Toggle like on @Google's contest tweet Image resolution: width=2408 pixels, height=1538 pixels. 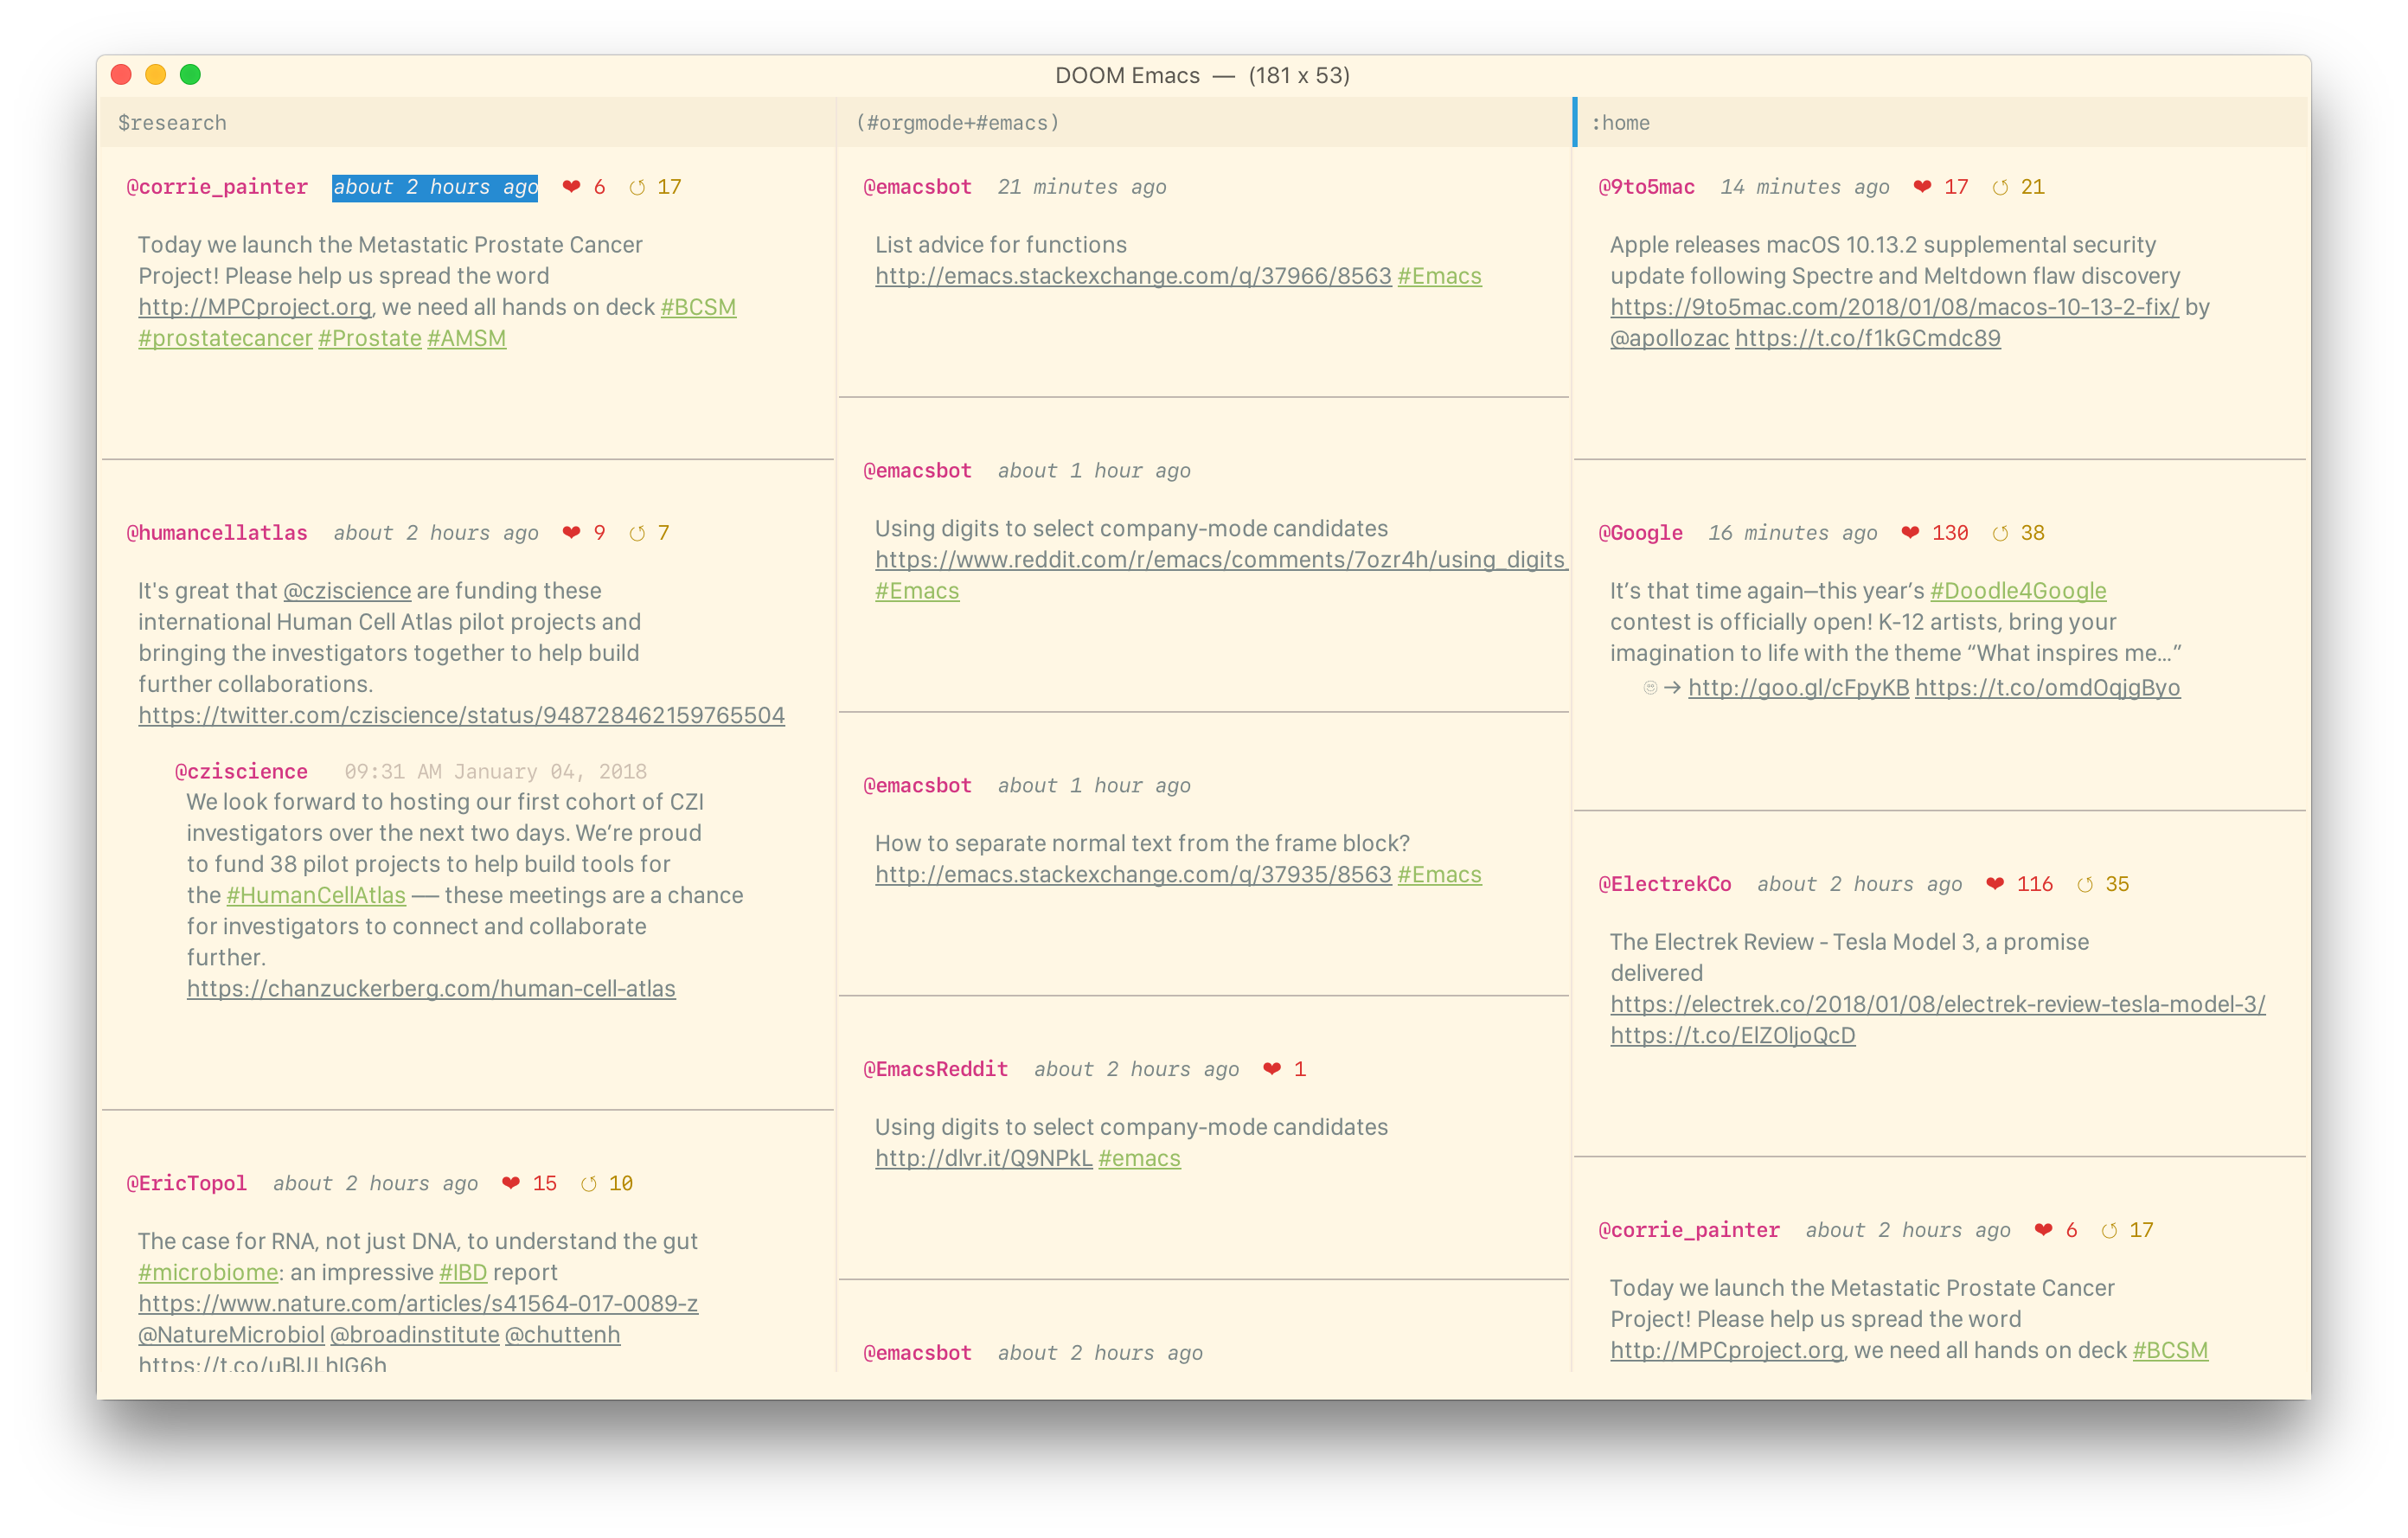coord(1911,532)
